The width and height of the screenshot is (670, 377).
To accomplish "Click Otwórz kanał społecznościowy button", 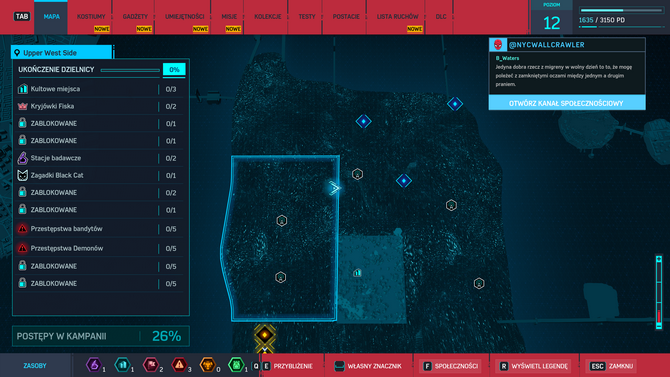I will click(x=567, y=103).
